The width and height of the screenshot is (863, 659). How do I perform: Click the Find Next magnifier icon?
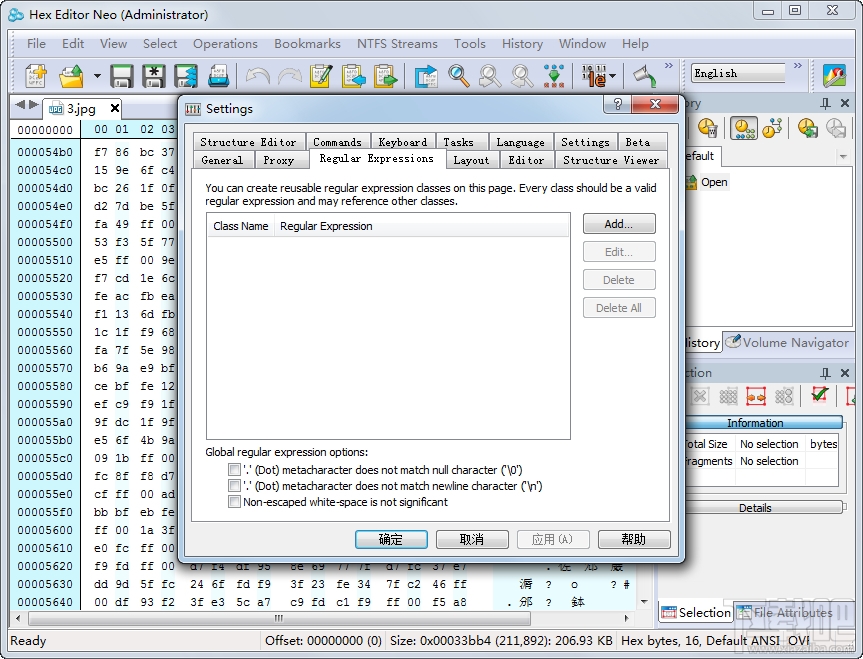490,76
